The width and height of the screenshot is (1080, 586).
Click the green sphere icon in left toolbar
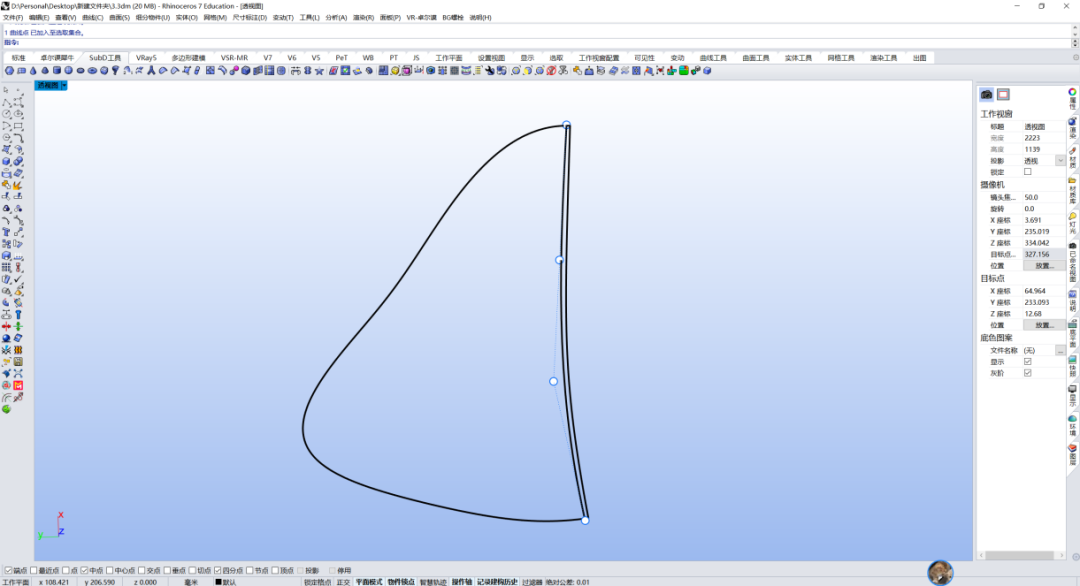coord(6,409)
